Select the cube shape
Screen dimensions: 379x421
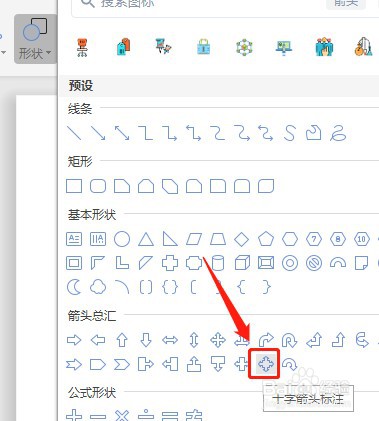click(x=242, y=263)
